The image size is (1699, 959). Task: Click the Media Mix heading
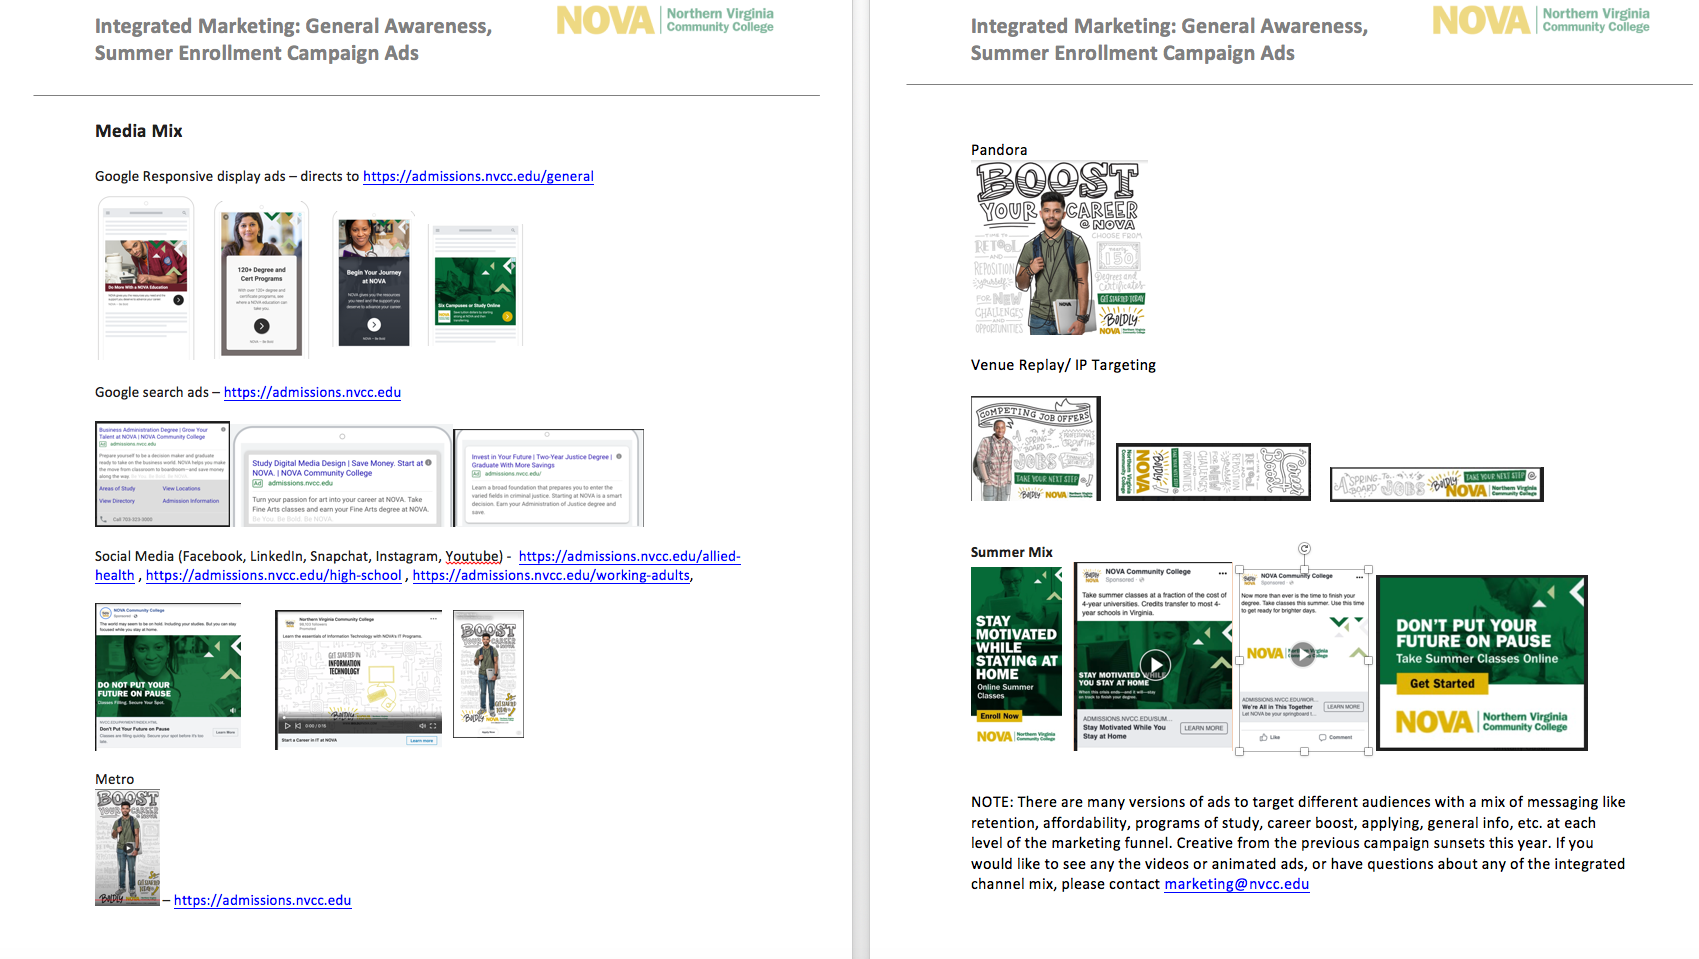coord(139,131)
